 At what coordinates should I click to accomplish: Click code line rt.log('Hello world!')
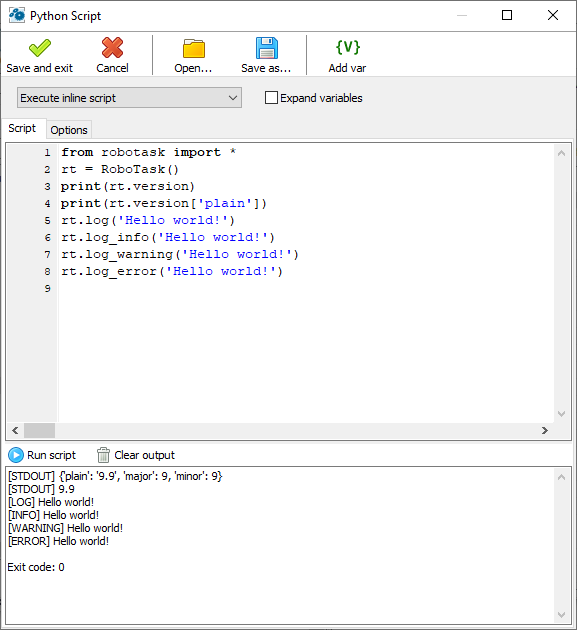pyautogui.click(x=148, y=220)
